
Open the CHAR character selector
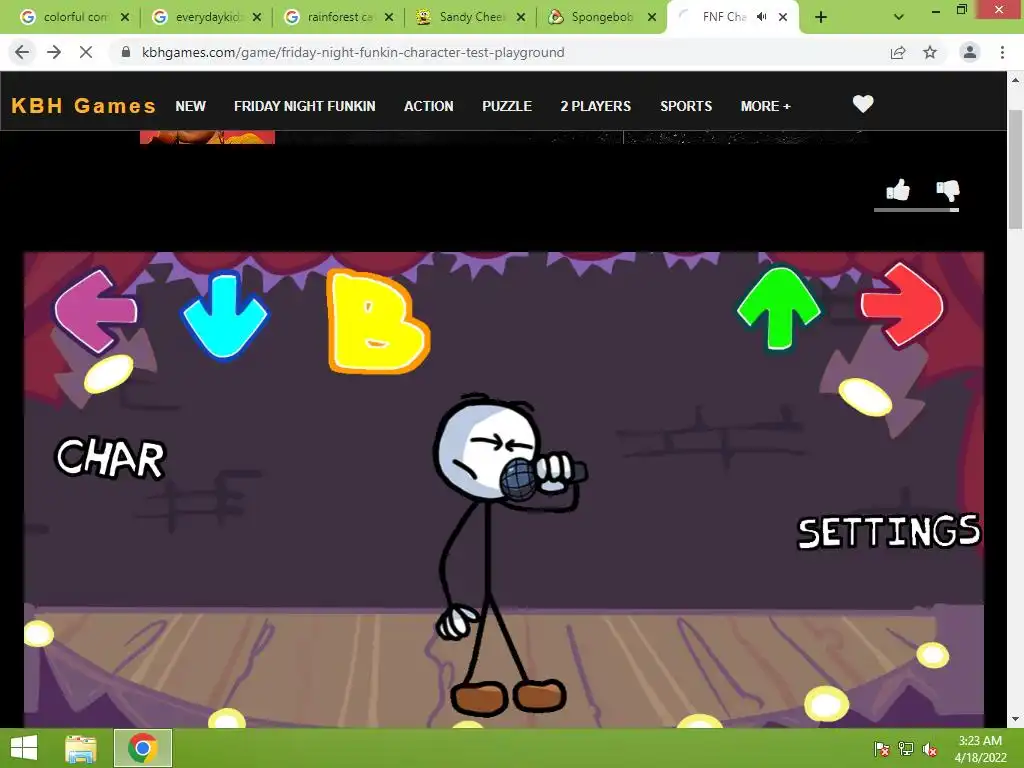click(x=110, y=458)
